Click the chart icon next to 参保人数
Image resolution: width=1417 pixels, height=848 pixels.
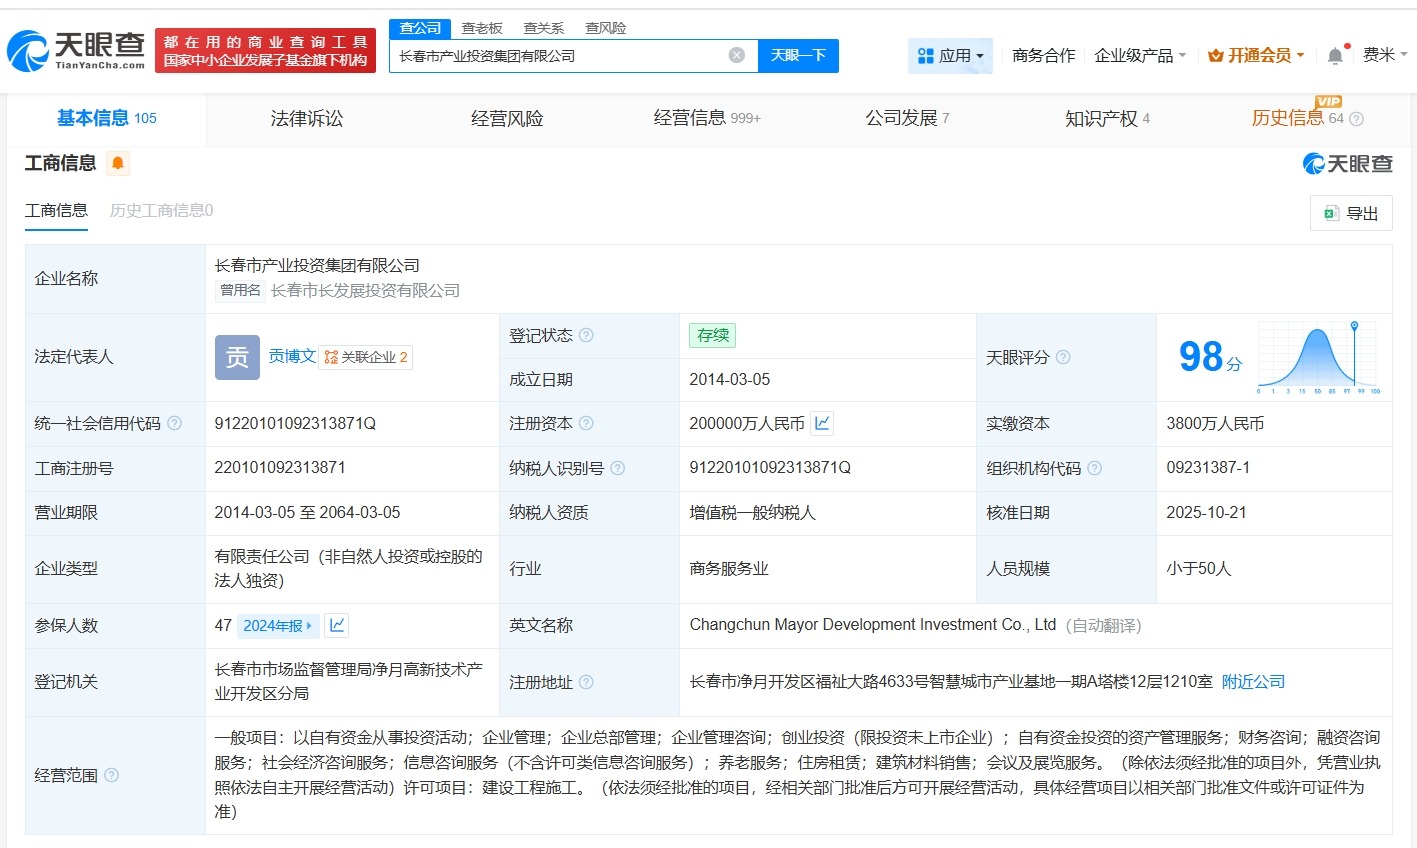335,625
